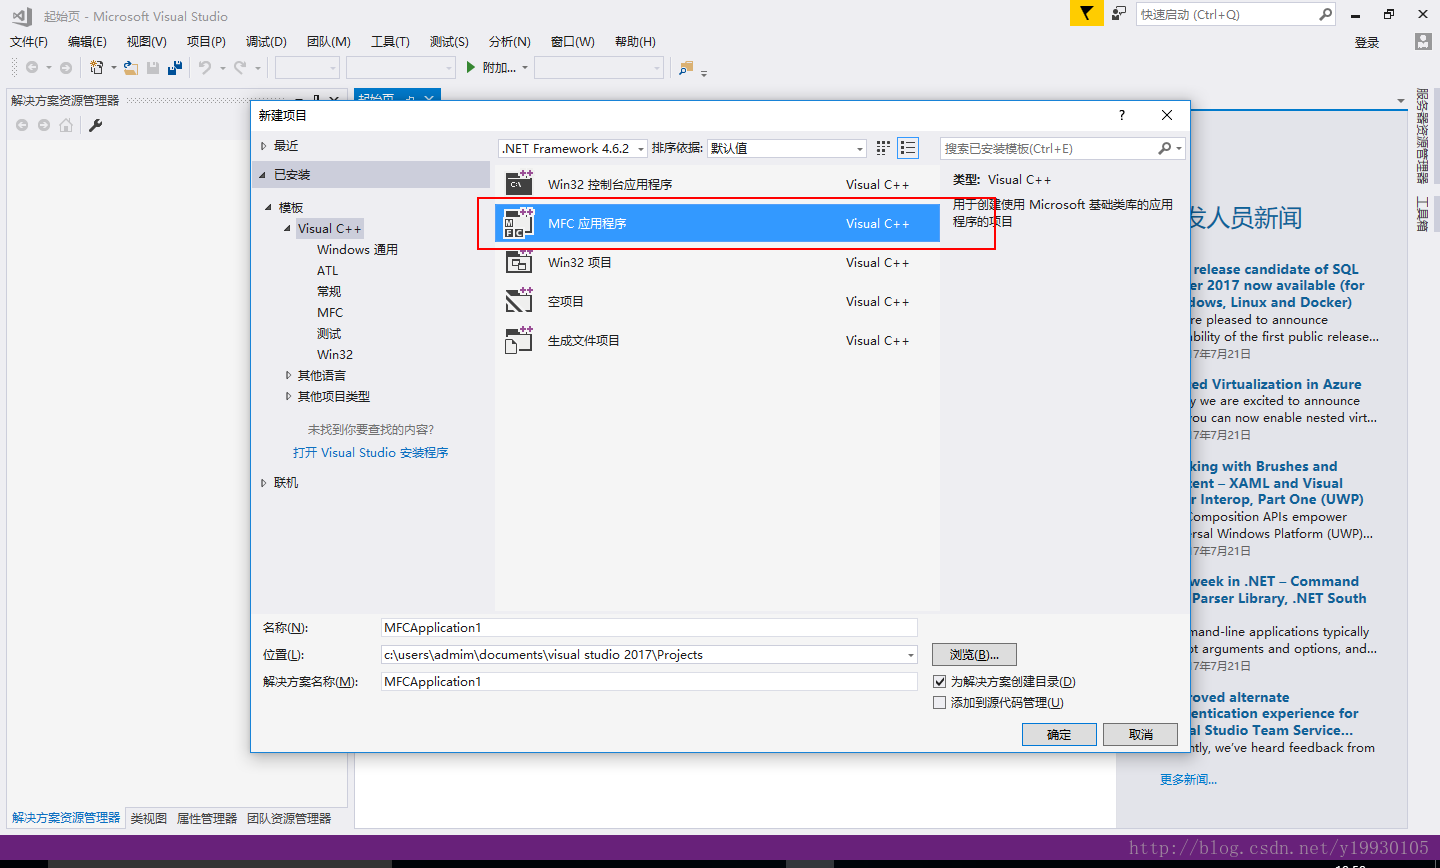Switch templates to medium list view
The height and width of the screenshot is (868, 1440).
[x=908, y=148]
